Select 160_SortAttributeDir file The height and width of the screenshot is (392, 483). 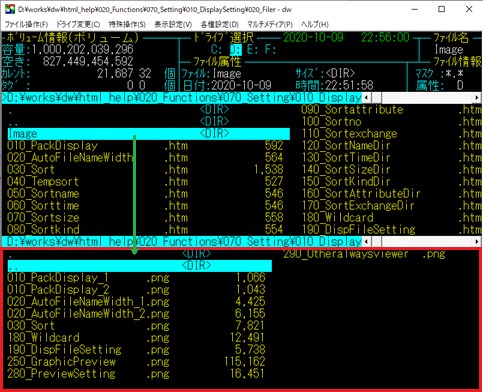click(x=391, y=194)
